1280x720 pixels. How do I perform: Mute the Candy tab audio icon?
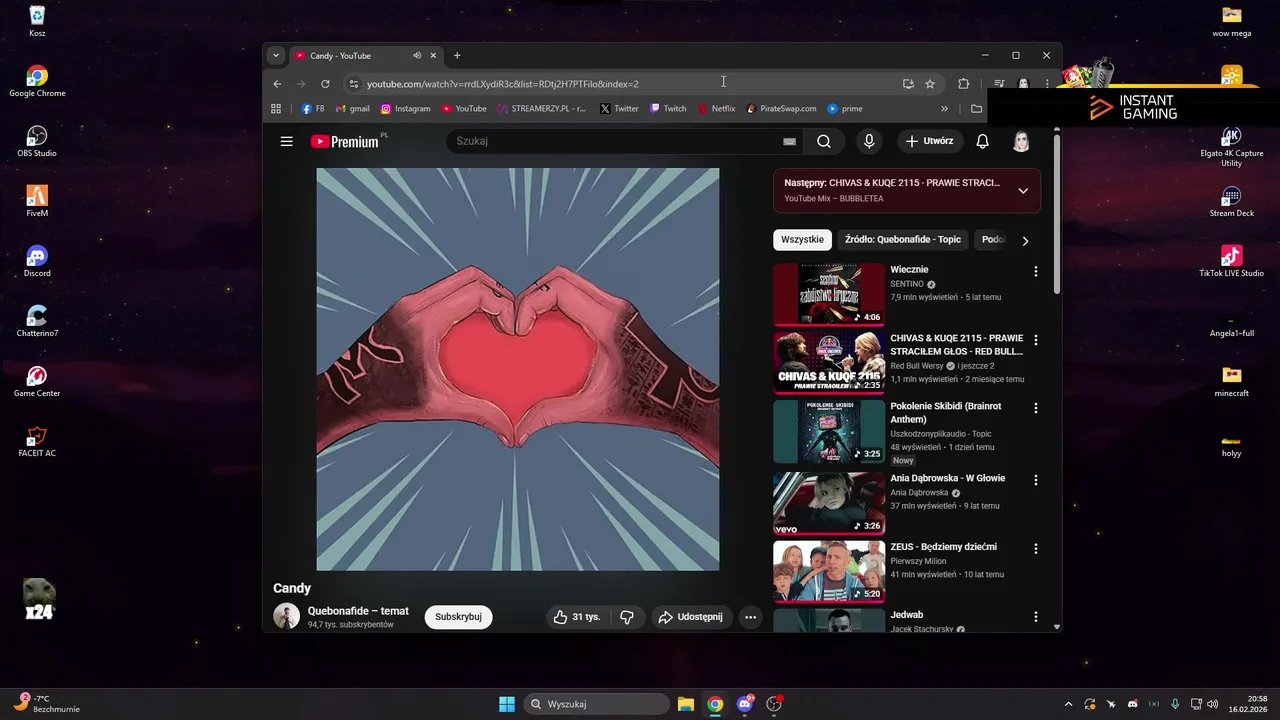pyautogui.click(x=417, y=55)
